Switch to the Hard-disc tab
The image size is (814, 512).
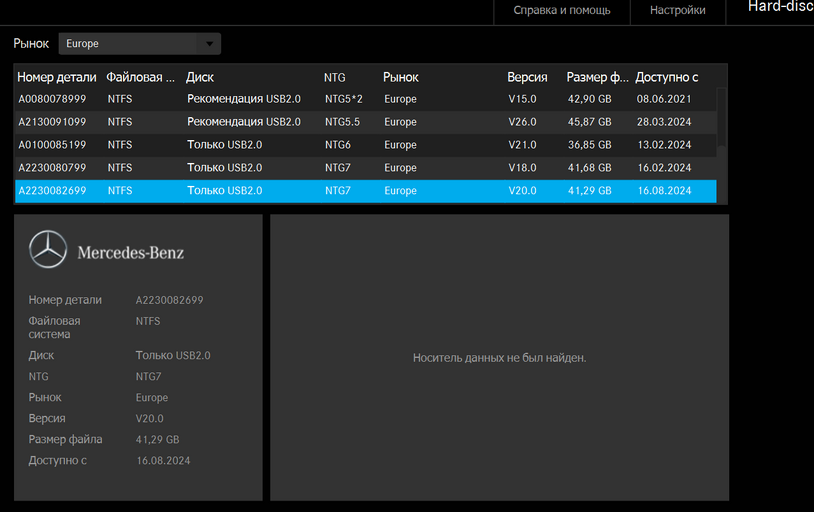[780, 7]
